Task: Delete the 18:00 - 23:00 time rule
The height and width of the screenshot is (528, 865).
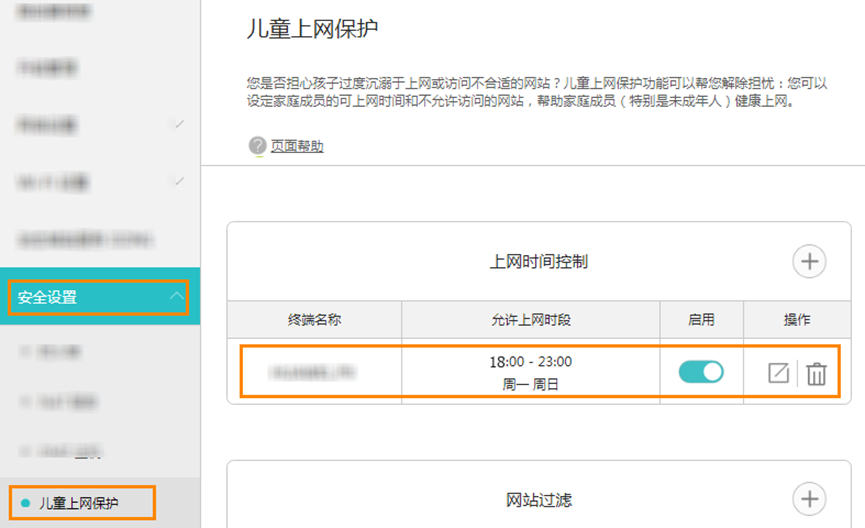Action: click(817, 374)
